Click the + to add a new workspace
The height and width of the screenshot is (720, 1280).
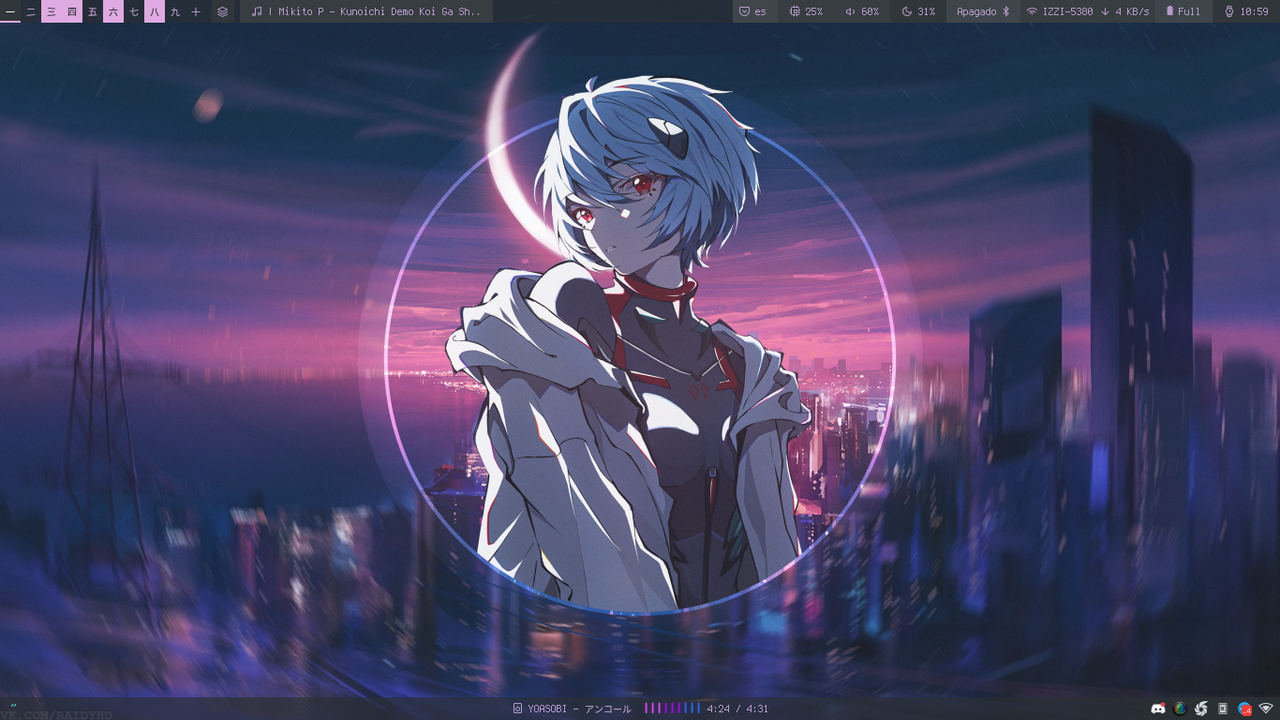point(194,12)
